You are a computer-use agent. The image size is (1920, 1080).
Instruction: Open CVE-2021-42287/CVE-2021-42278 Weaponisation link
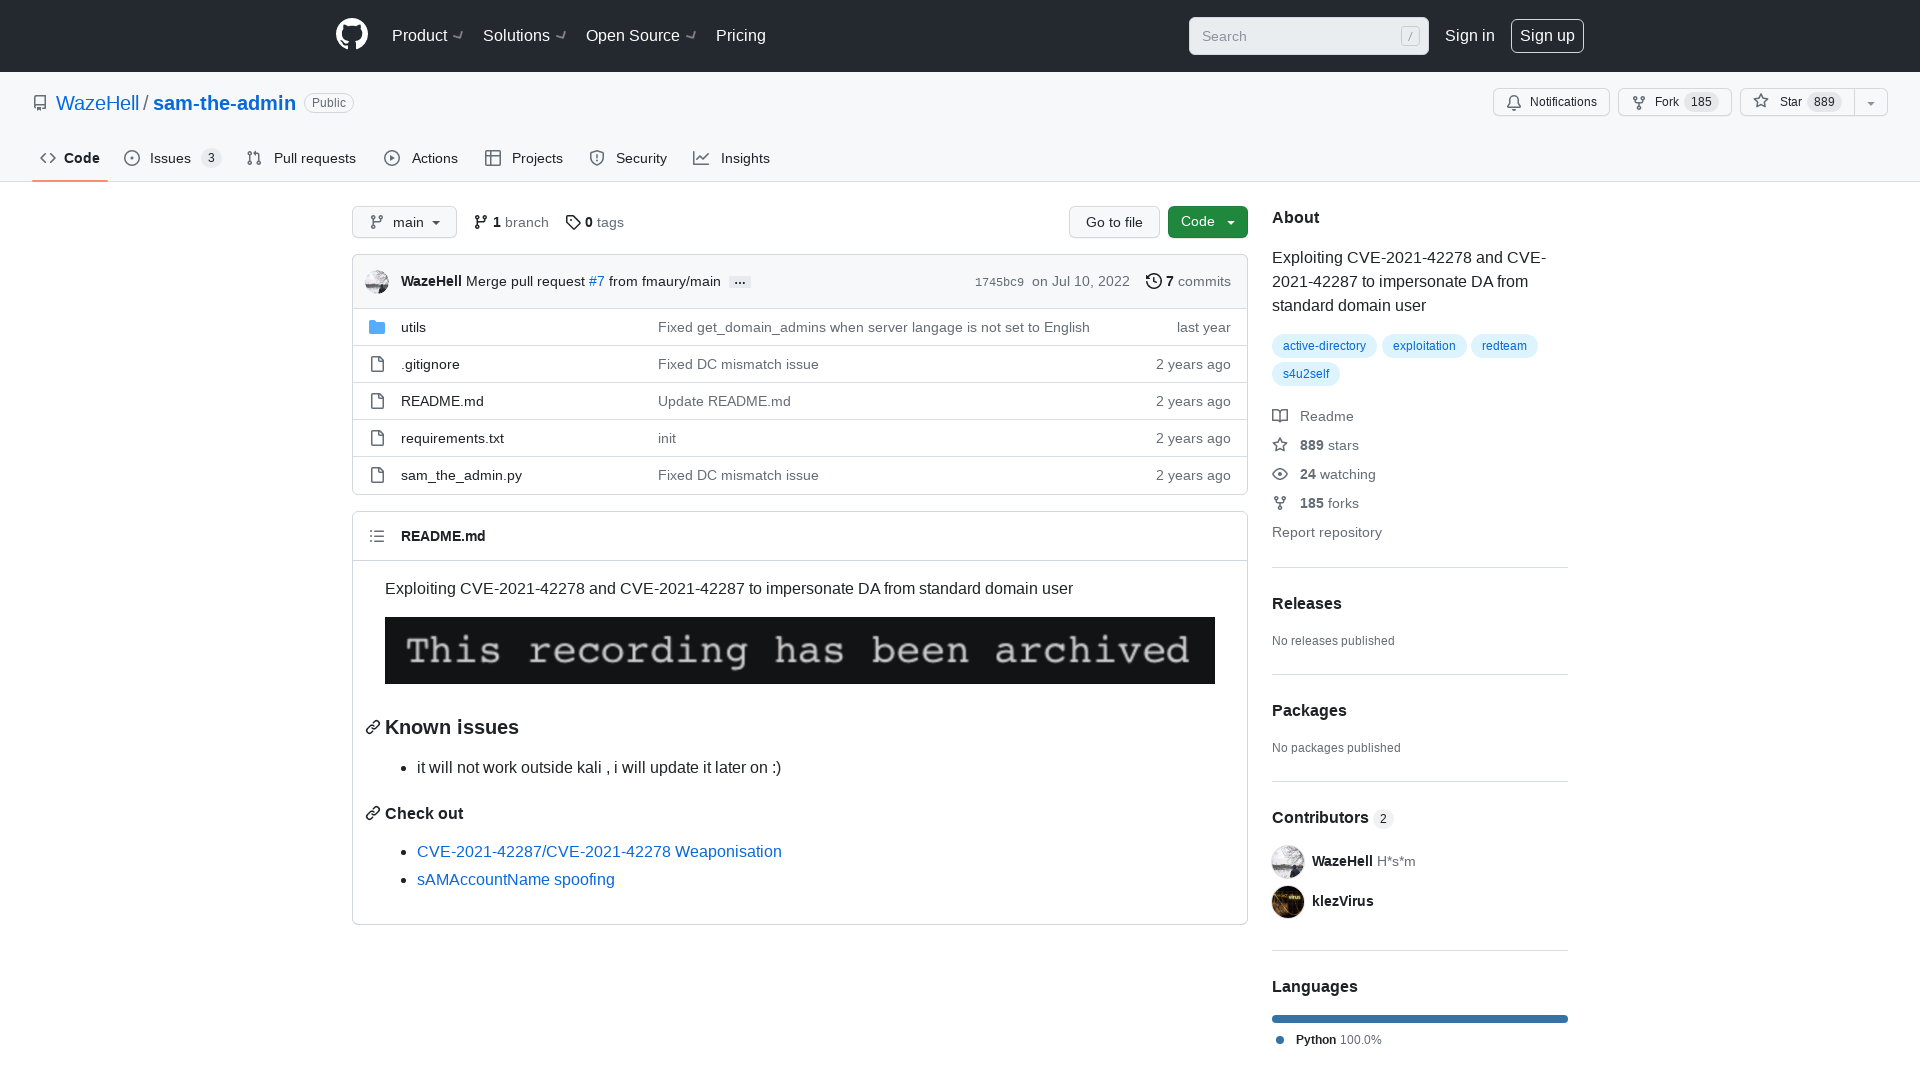pos(599,851)
